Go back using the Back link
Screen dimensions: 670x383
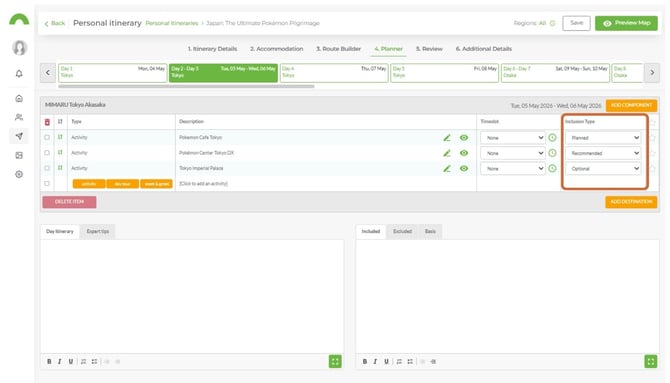(55, 23)
